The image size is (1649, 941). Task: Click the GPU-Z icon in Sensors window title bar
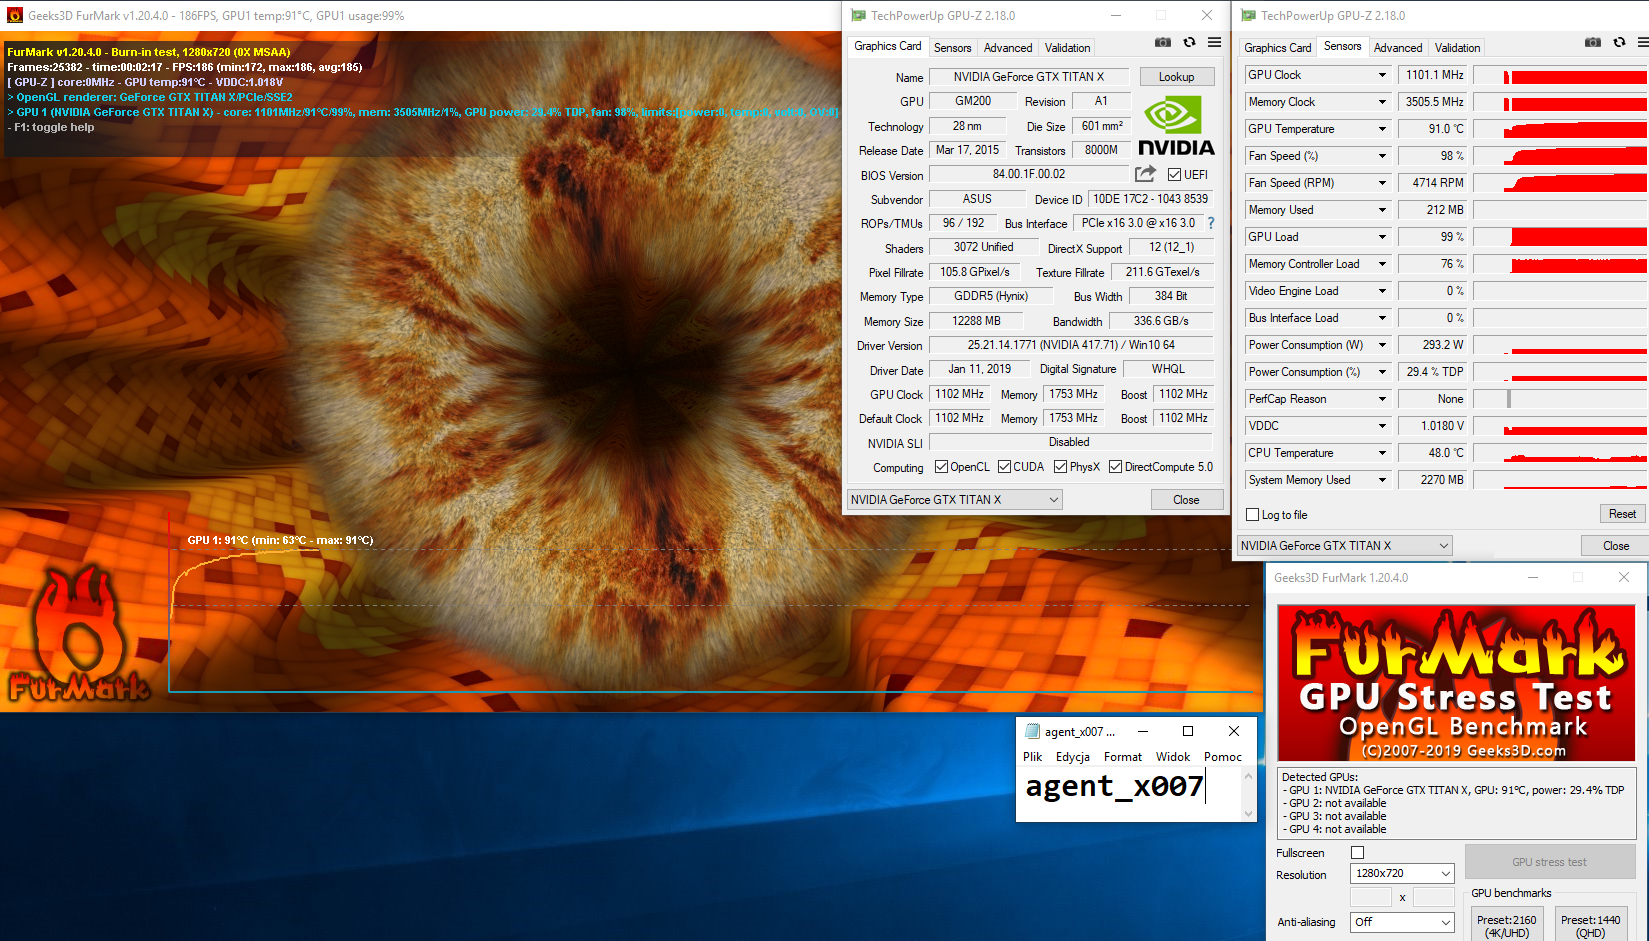click(1248, 15)
